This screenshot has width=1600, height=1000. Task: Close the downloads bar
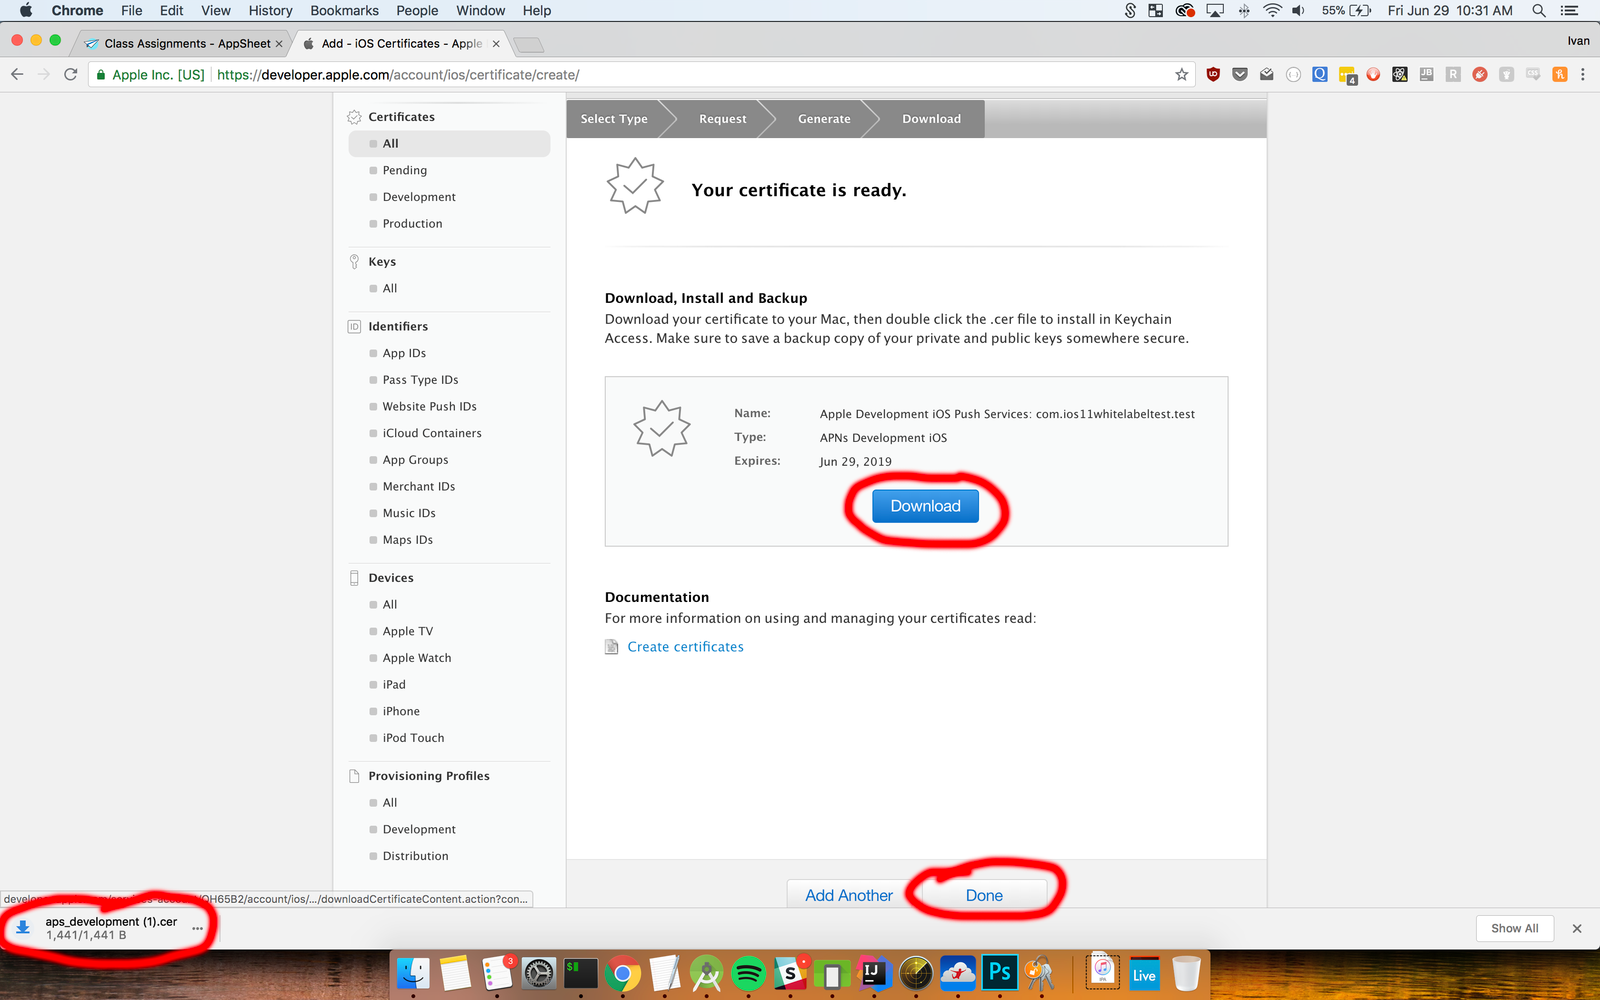click(x=1577, y=928)
